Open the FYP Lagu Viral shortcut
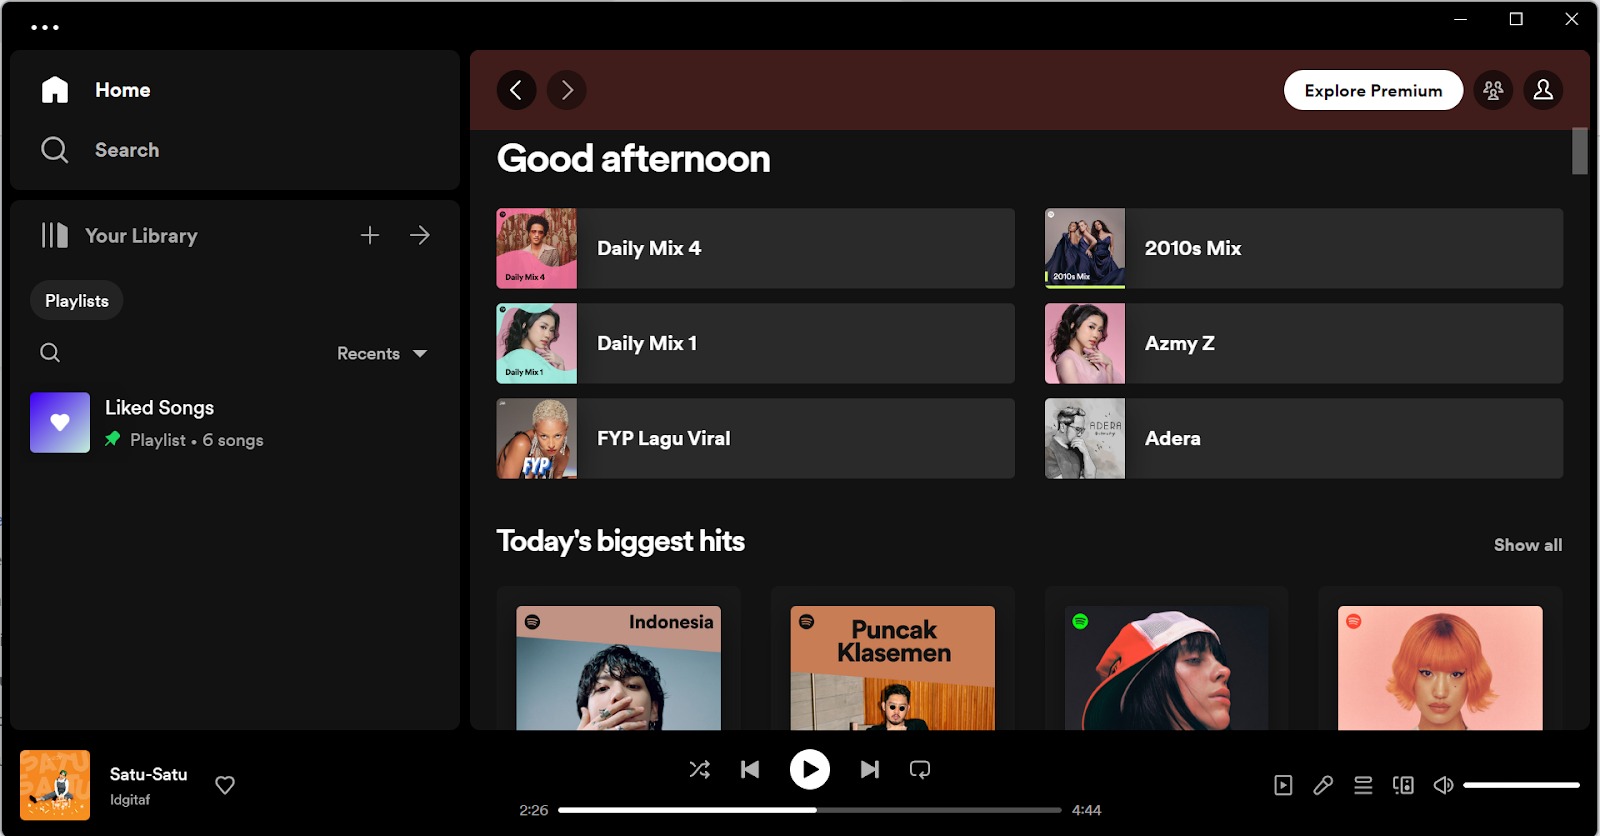The height and width of the screenshot is (836, 1600). pos(756,438)
